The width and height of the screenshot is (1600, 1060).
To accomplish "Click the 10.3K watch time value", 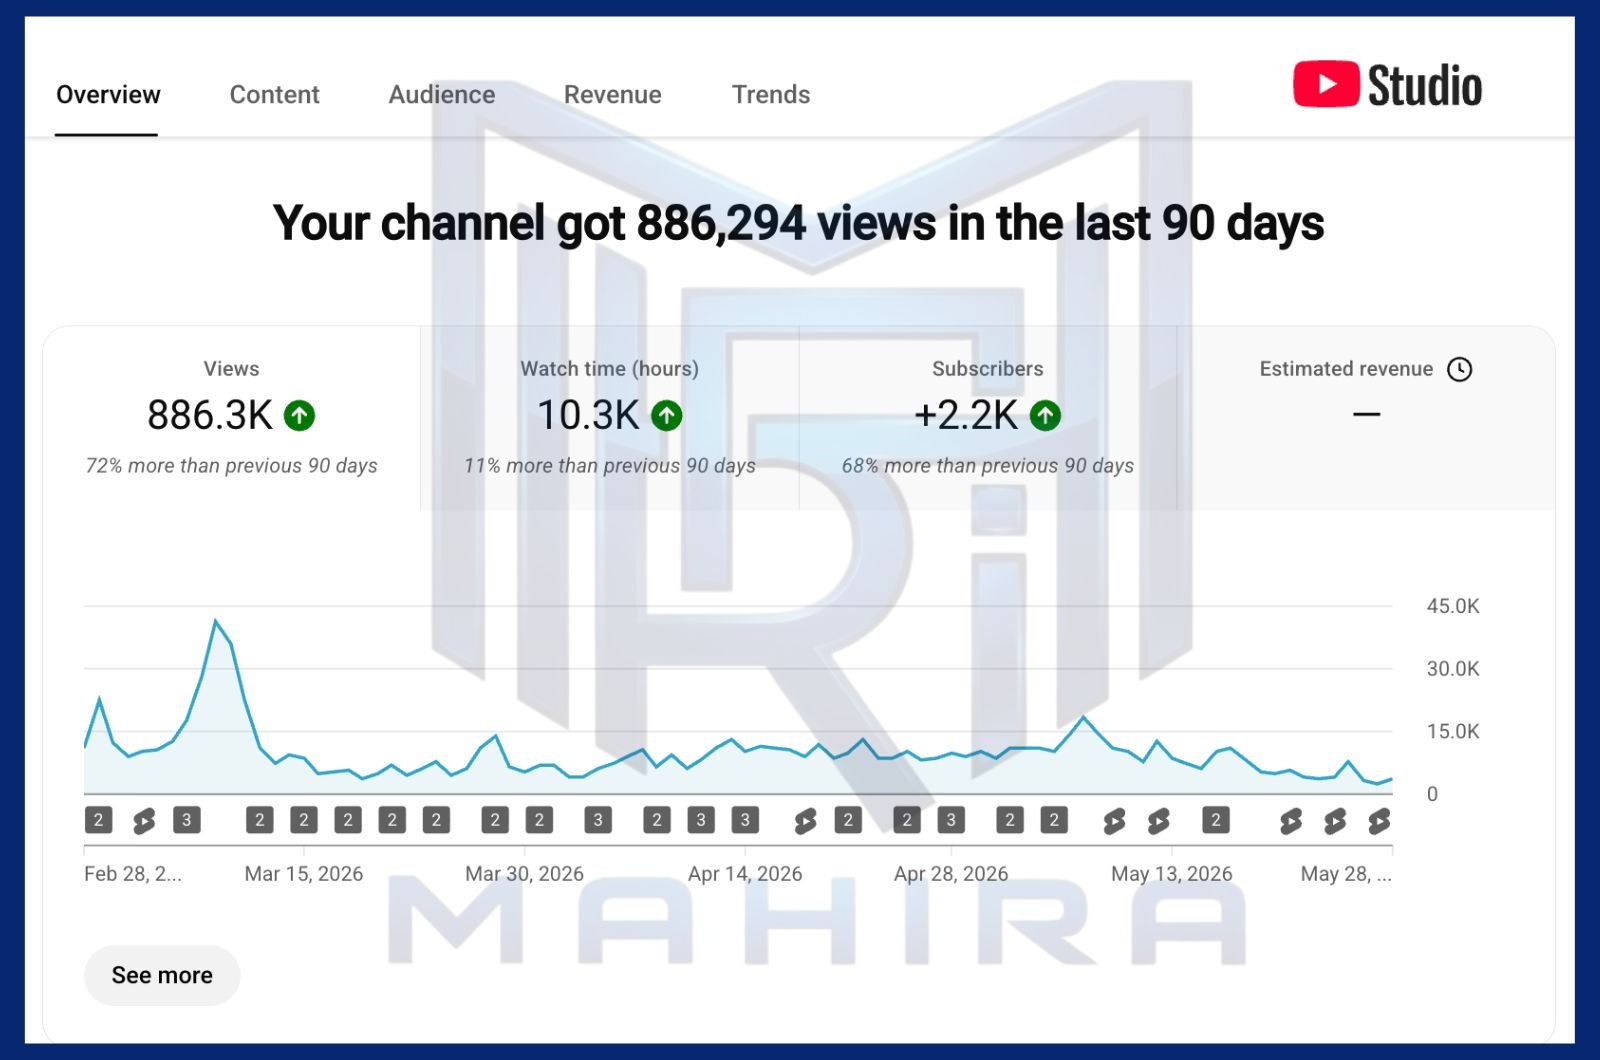I will 588,415.
